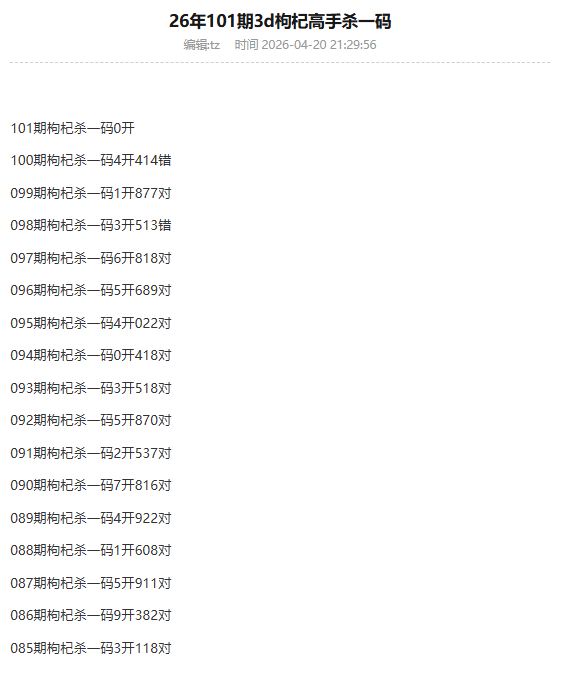
Task: Click the 096期 entry showing 689对
Action: (91, 290)
